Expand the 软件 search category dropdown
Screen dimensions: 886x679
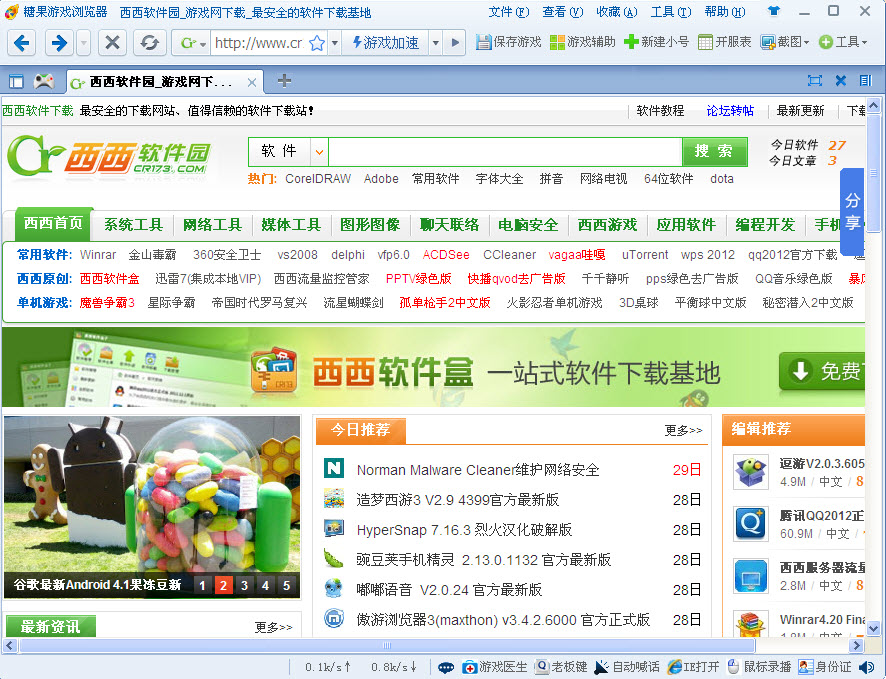coord(319,151)
